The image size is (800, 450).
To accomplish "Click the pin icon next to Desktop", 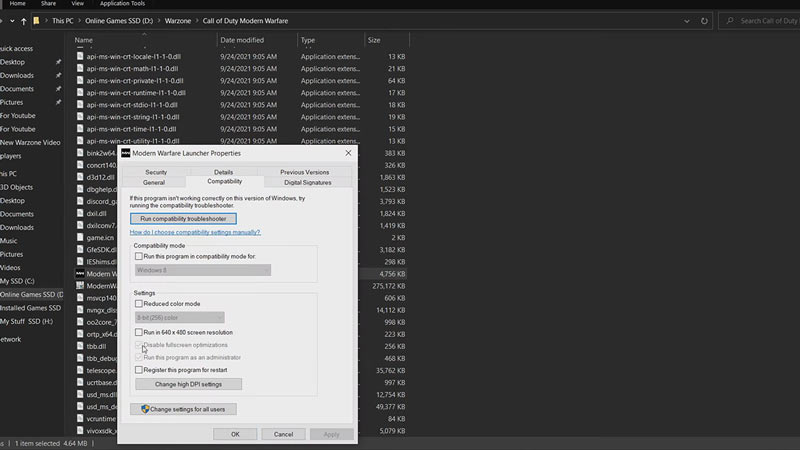I will pyautogui.click(x=58, y=62).
